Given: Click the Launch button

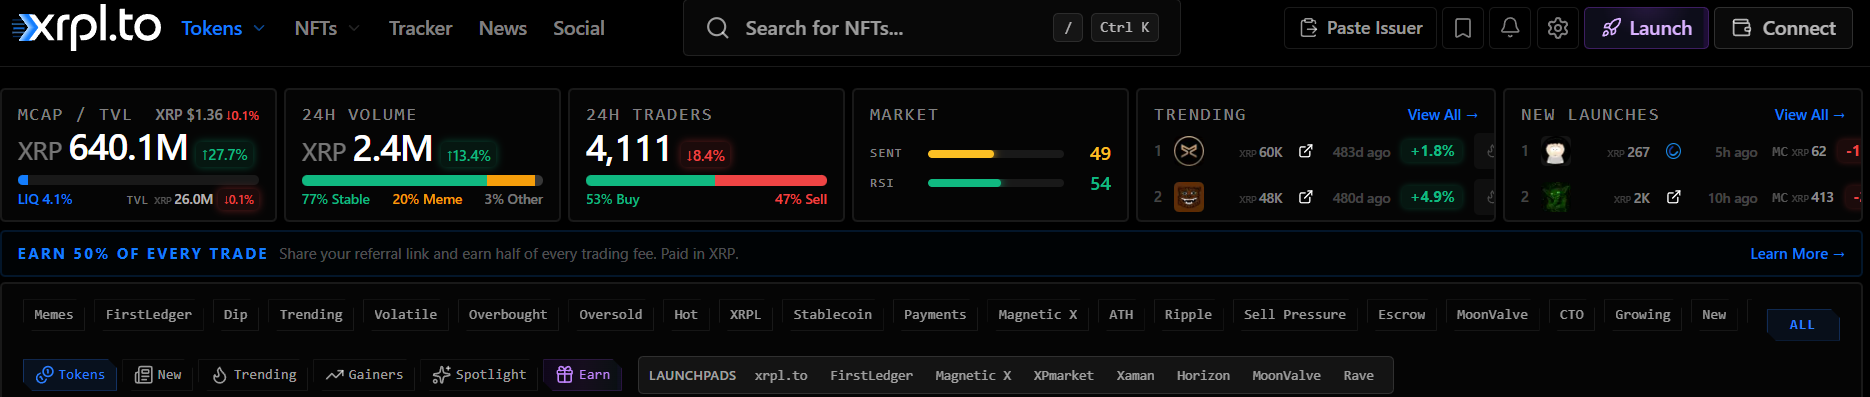Looking at the screenshot, I should (1646, 28).
